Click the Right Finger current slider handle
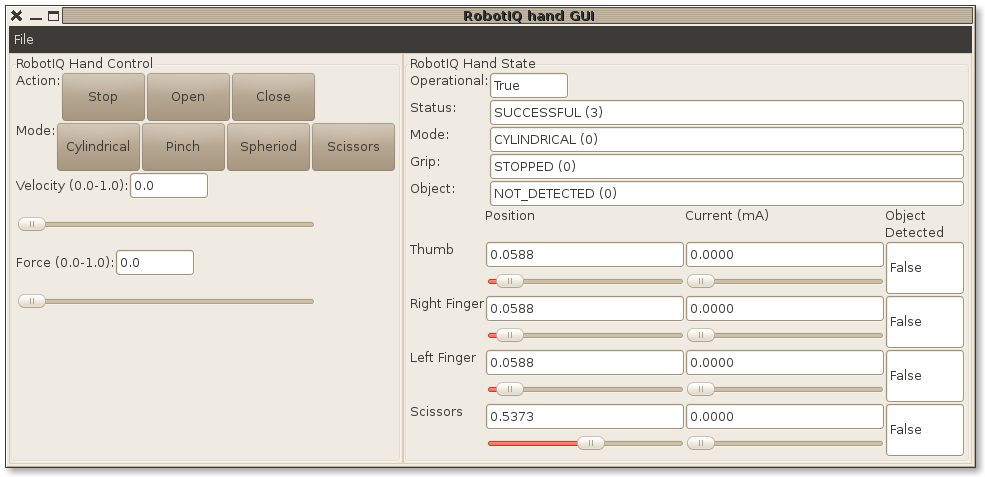This screenshot has height=477, width=985. click(x=700, y=336)
